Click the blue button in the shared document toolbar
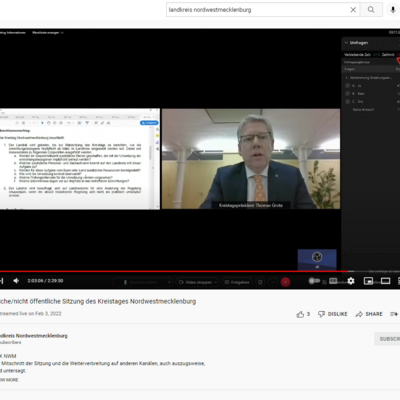Screen dimensions: 400x400 (x=149, y=123)
